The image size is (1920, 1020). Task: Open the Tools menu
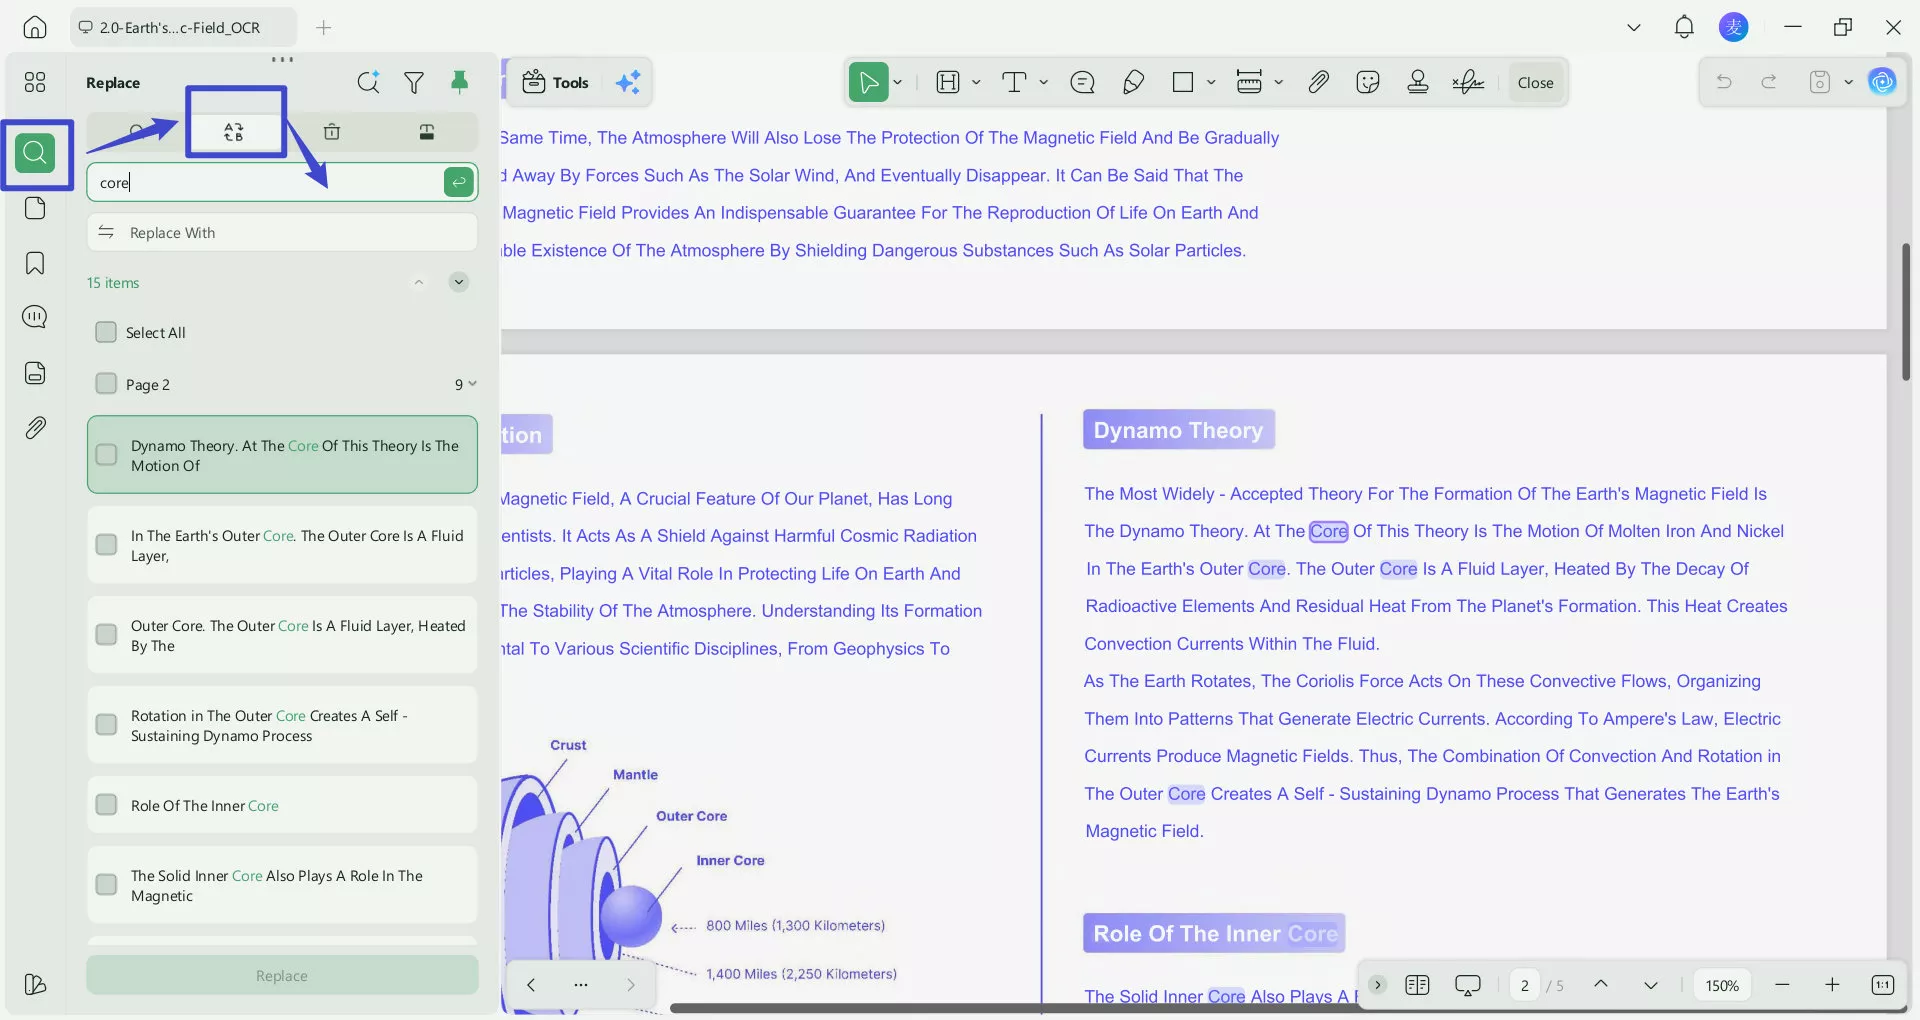(556, 82)
